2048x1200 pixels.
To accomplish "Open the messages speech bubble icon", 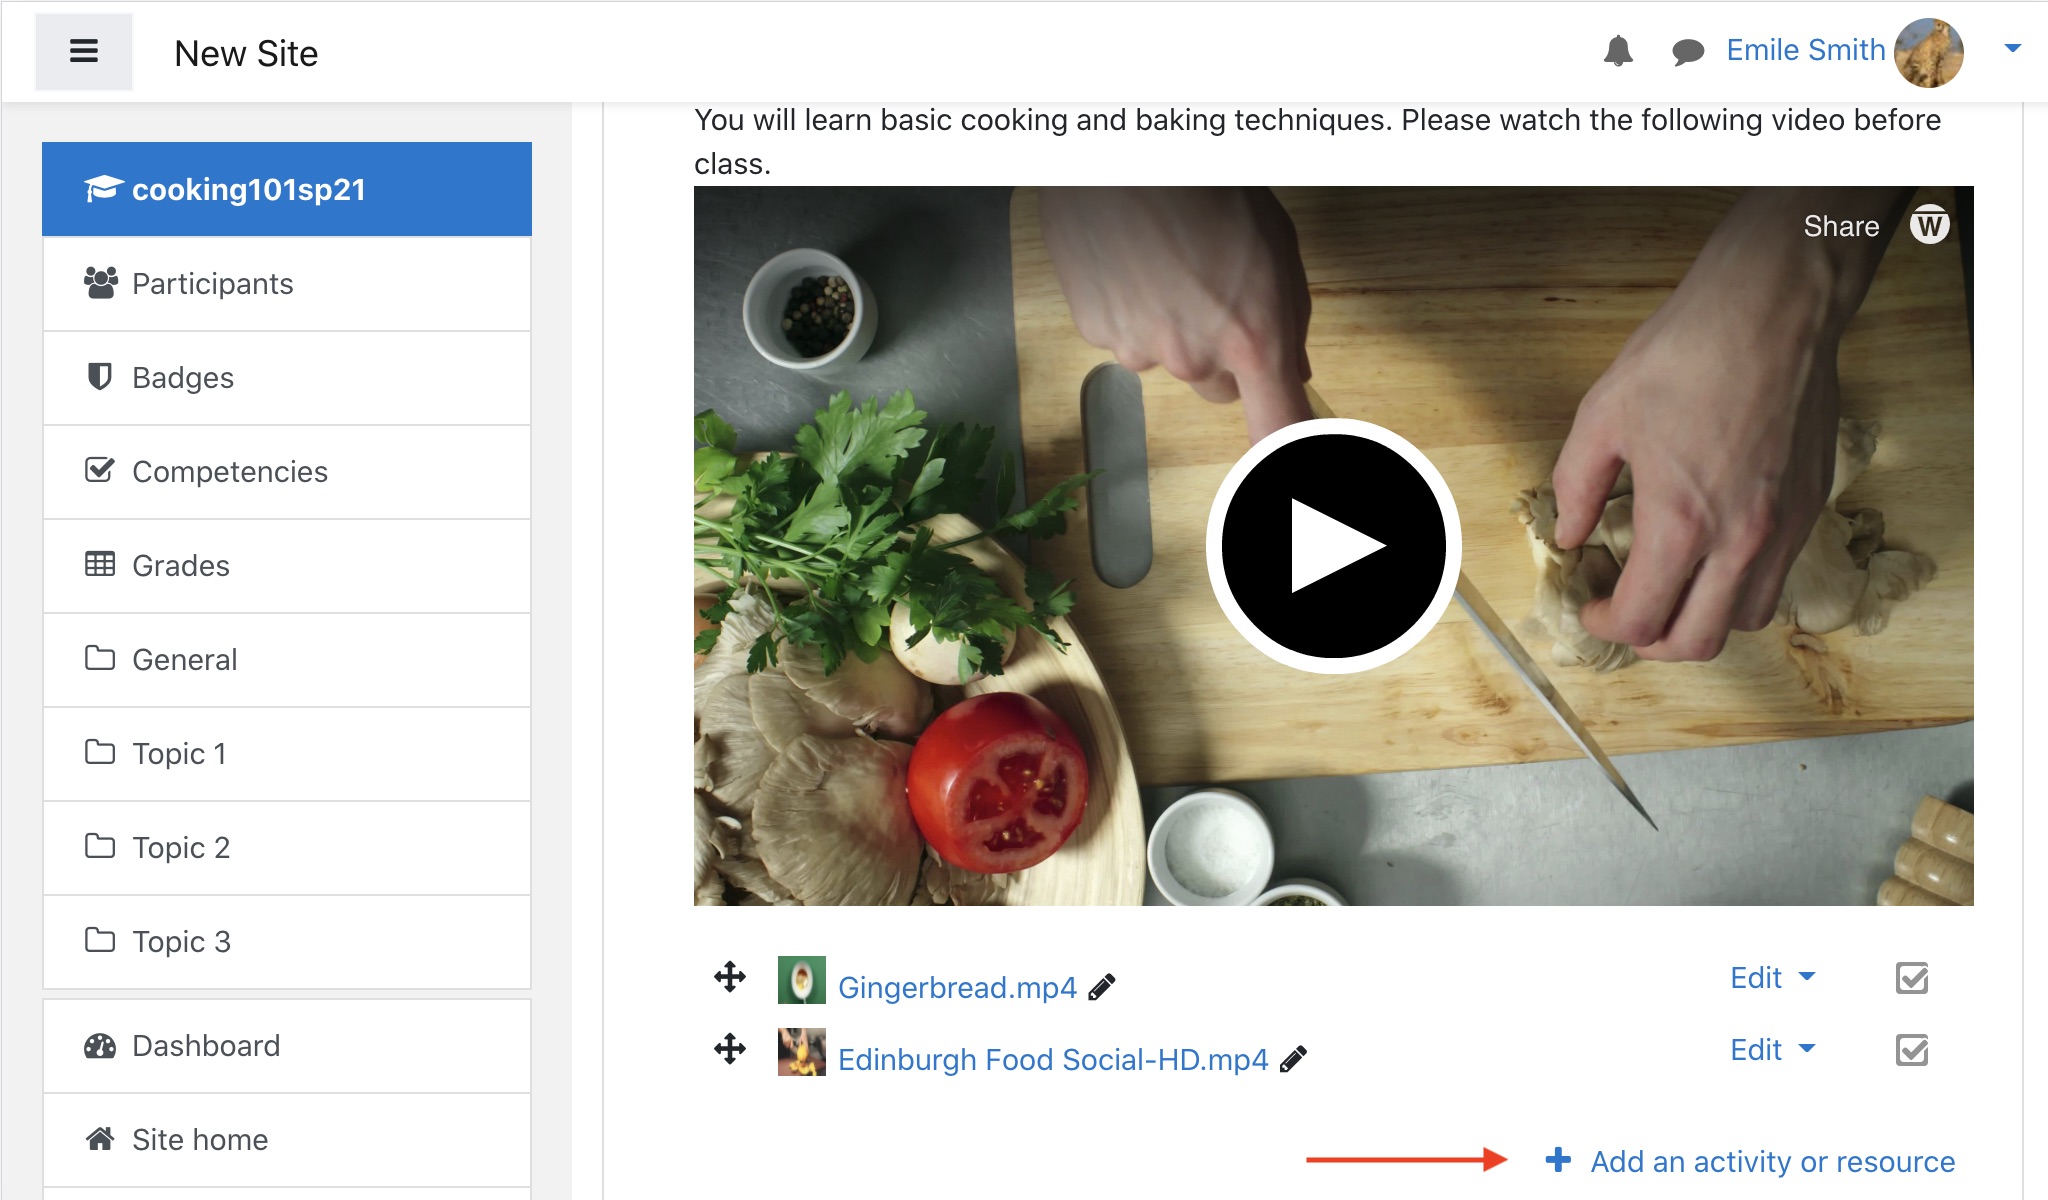I will click(1688, 52).
